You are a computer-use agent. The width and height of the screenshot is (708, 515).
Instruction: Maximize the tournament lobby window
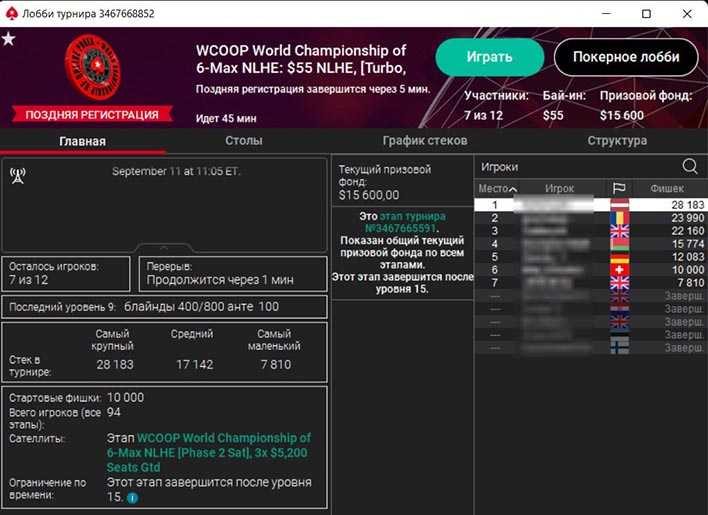click(646, 14)
